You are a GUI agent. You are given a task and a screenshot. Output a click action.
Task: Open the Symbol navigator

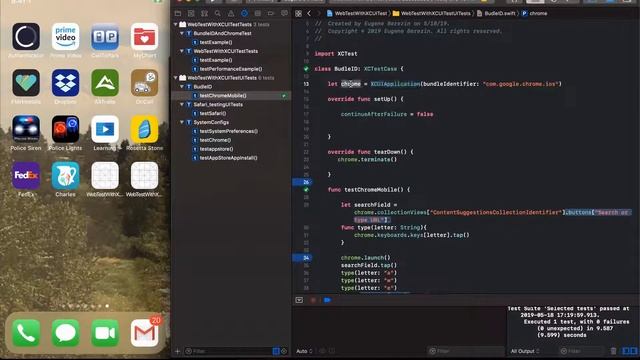[x=204, y=13]
